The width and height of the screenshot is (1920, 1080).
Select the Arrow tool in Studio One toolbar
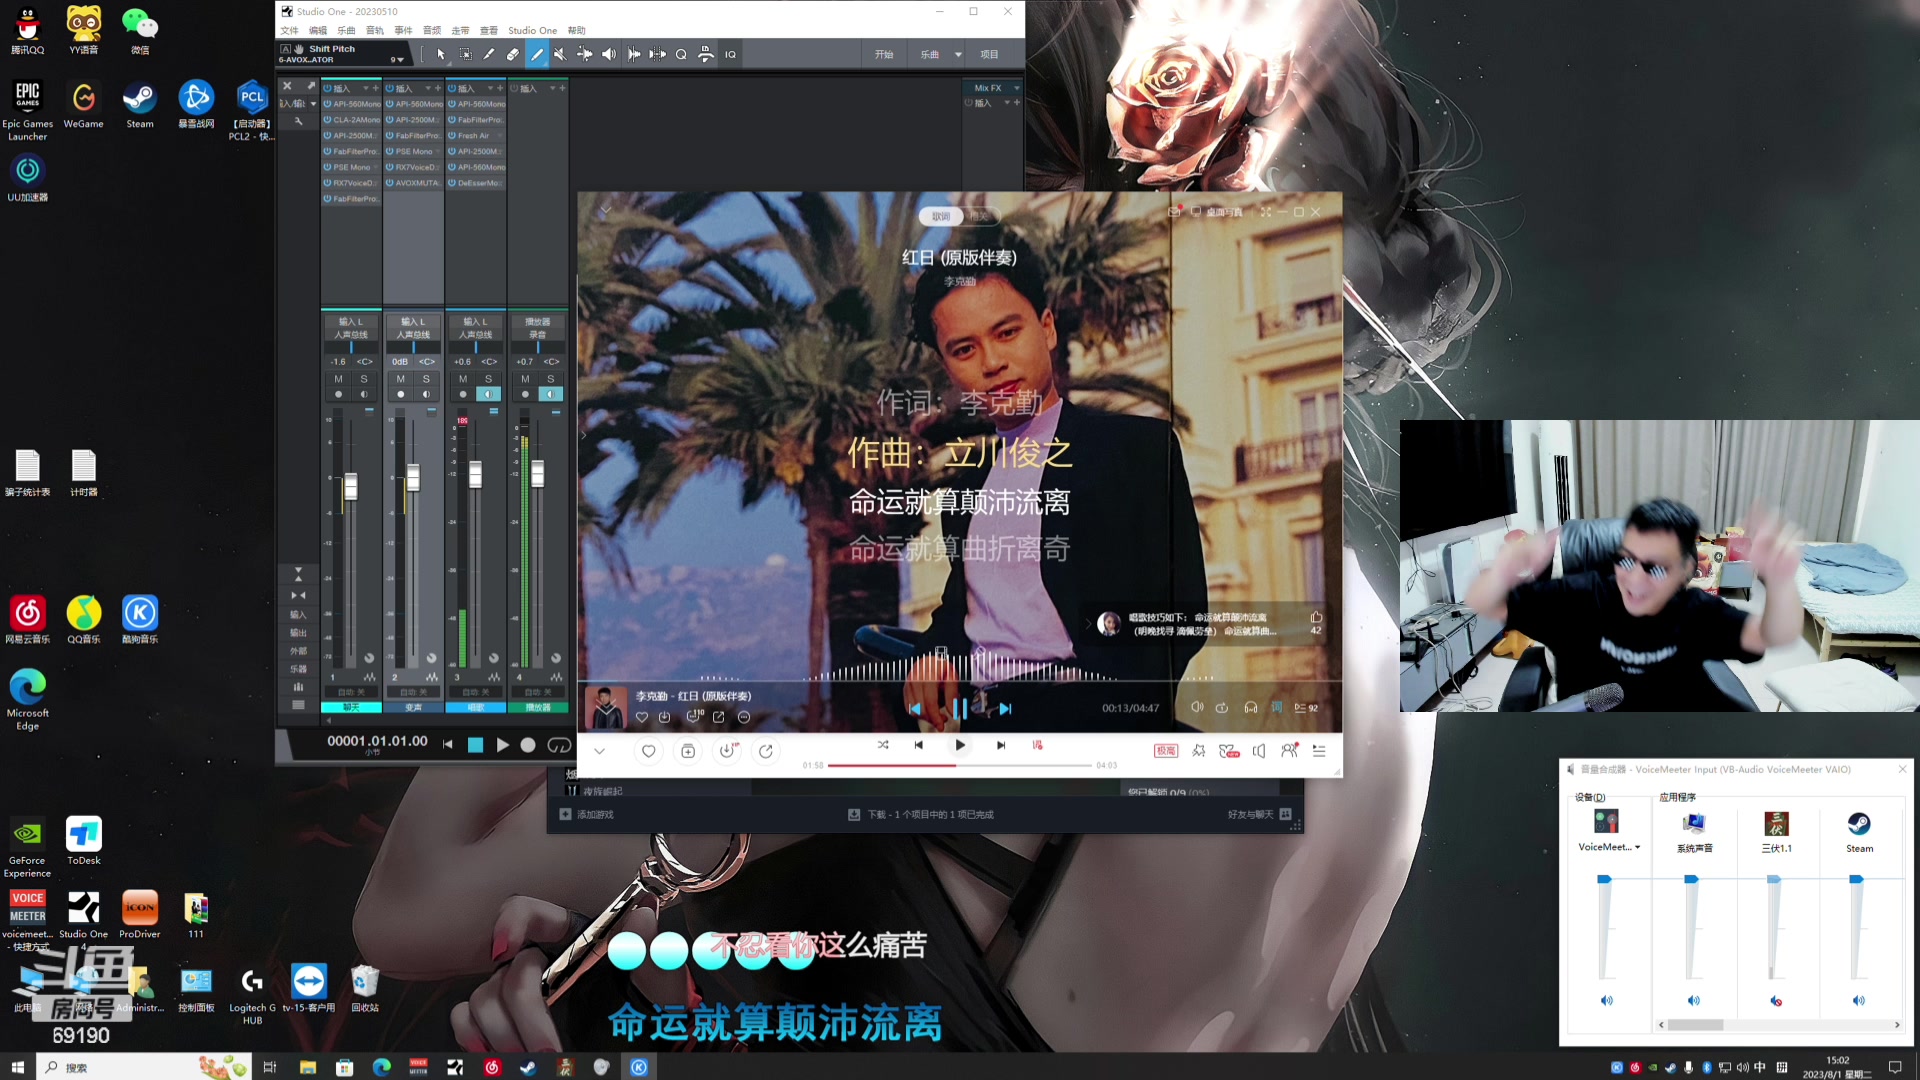(x=441, y=54)
